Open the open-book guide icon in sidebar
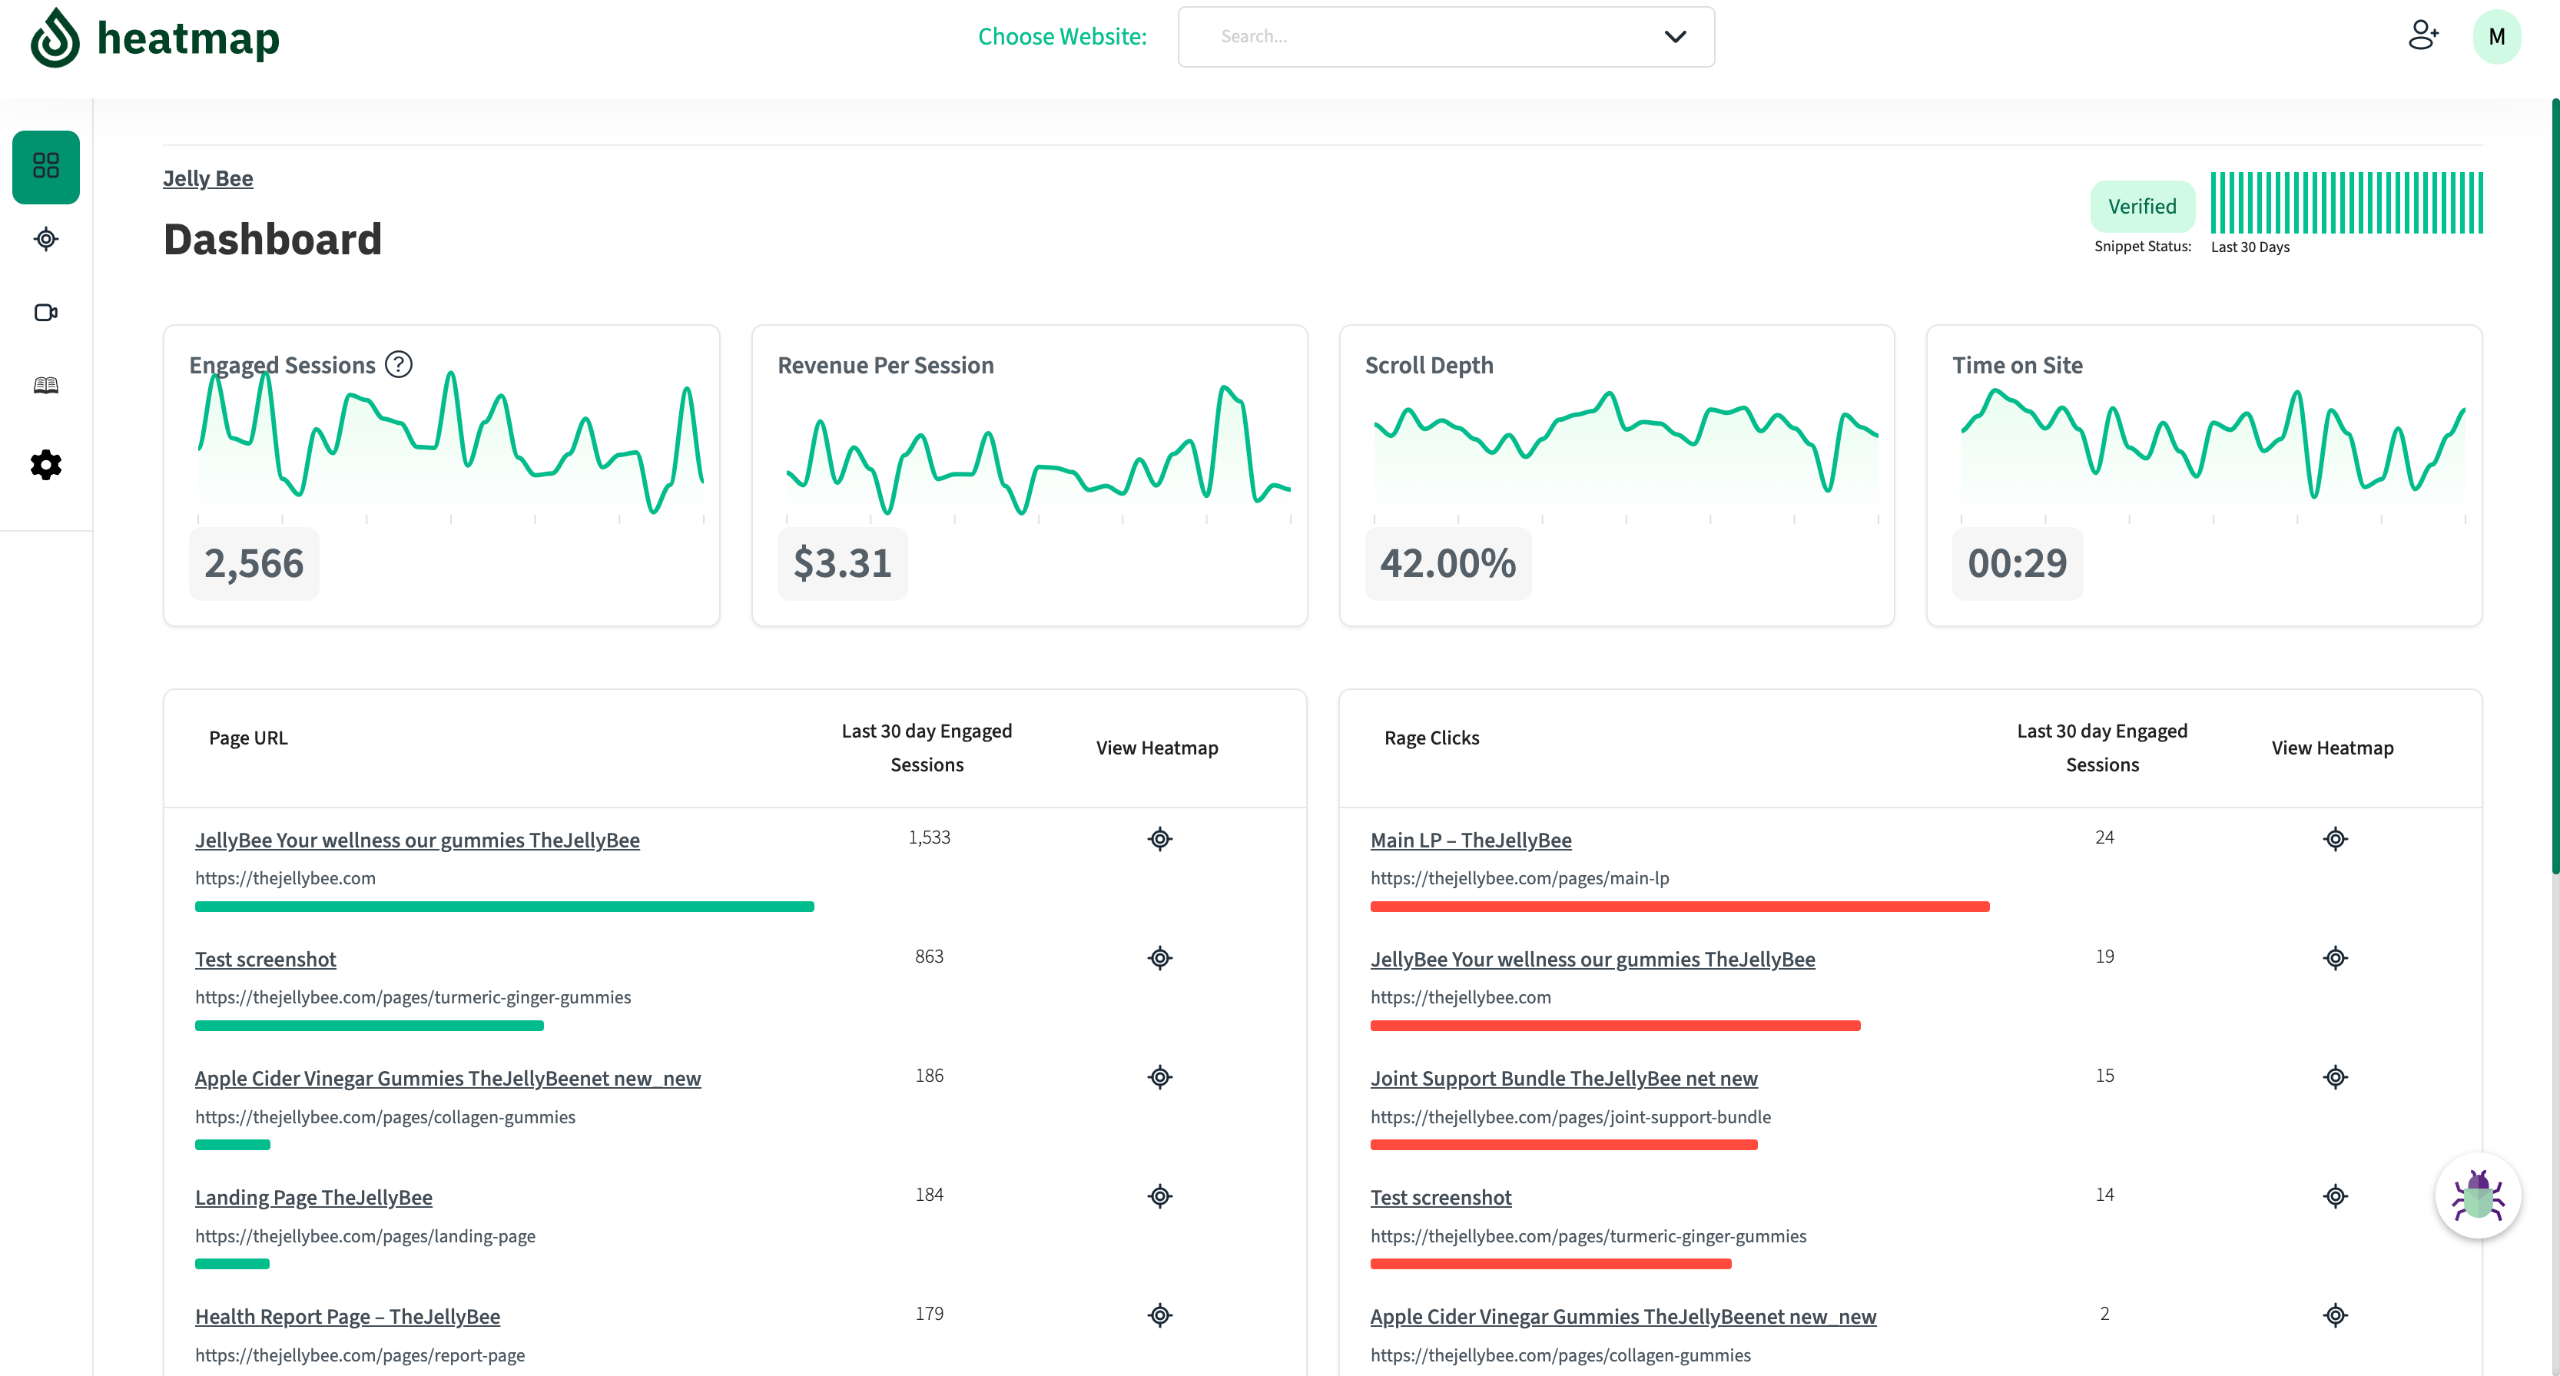Viewport: 2560px width, 1376px height. (x=46, y=386)
